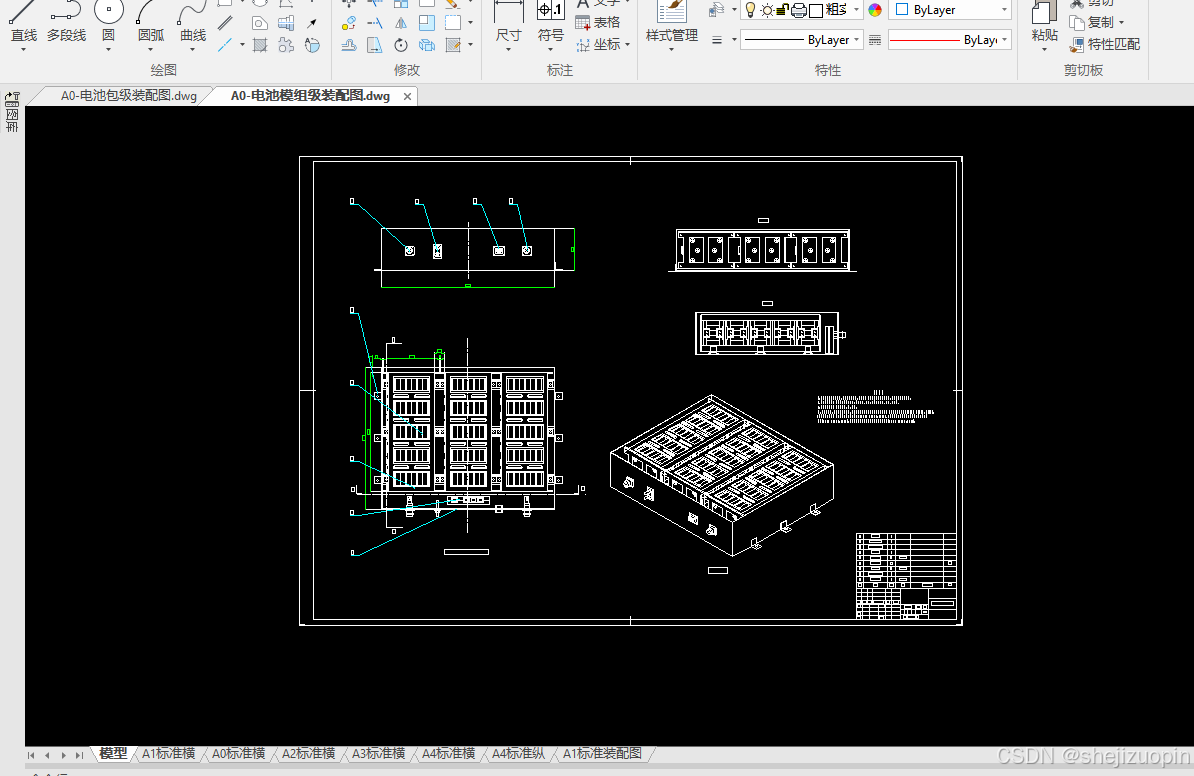1194x776 pixels.
Task: Switch to A0-电池包级装配图.dwg tab
Action: pyautogui.click(x=129, y=96)
